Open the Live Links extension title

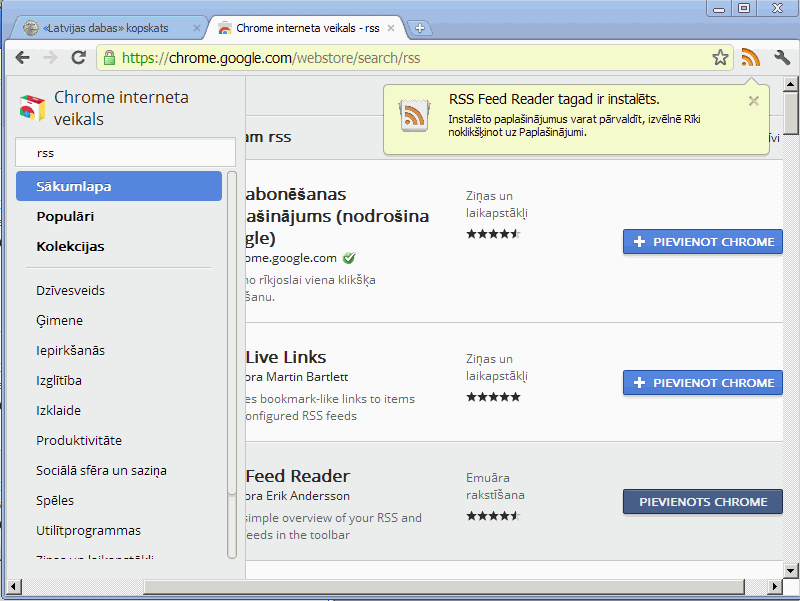286,357
